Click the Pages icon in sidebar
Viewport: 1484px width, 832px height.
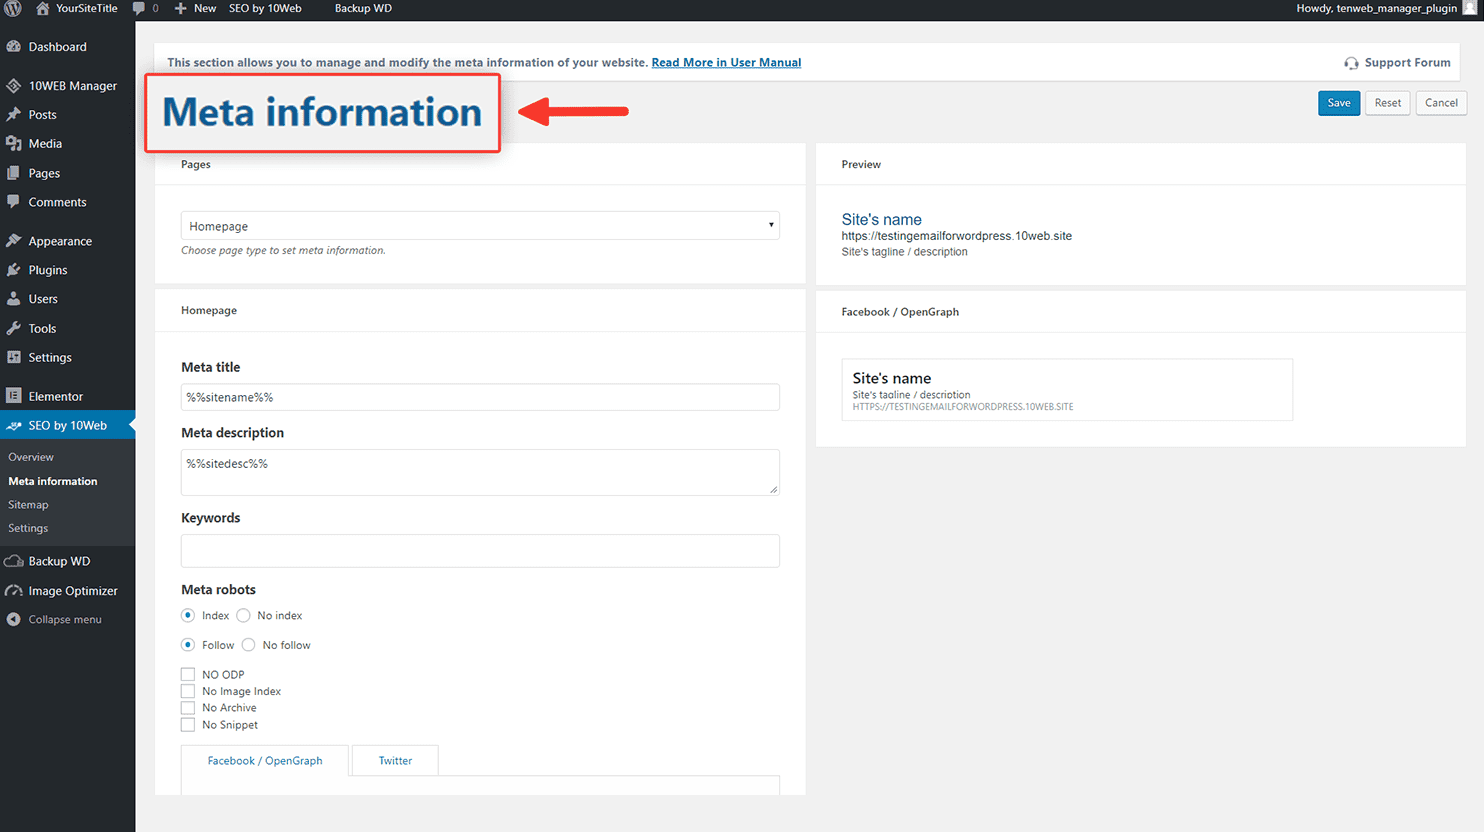[14, 173]
